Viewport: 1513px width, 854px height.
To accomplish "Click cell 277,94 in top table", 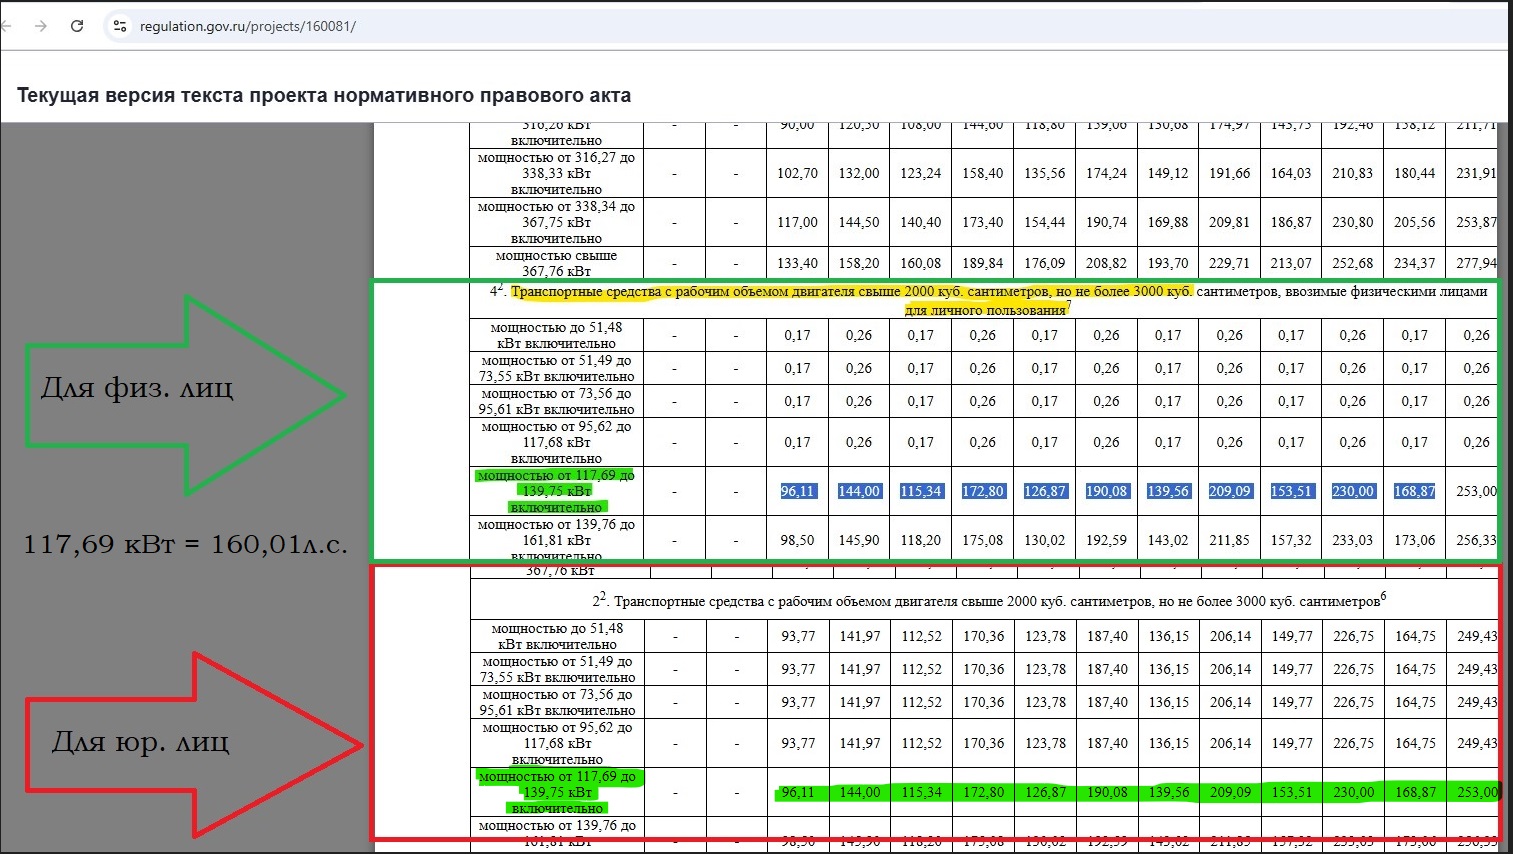I will coord(1476,263).
